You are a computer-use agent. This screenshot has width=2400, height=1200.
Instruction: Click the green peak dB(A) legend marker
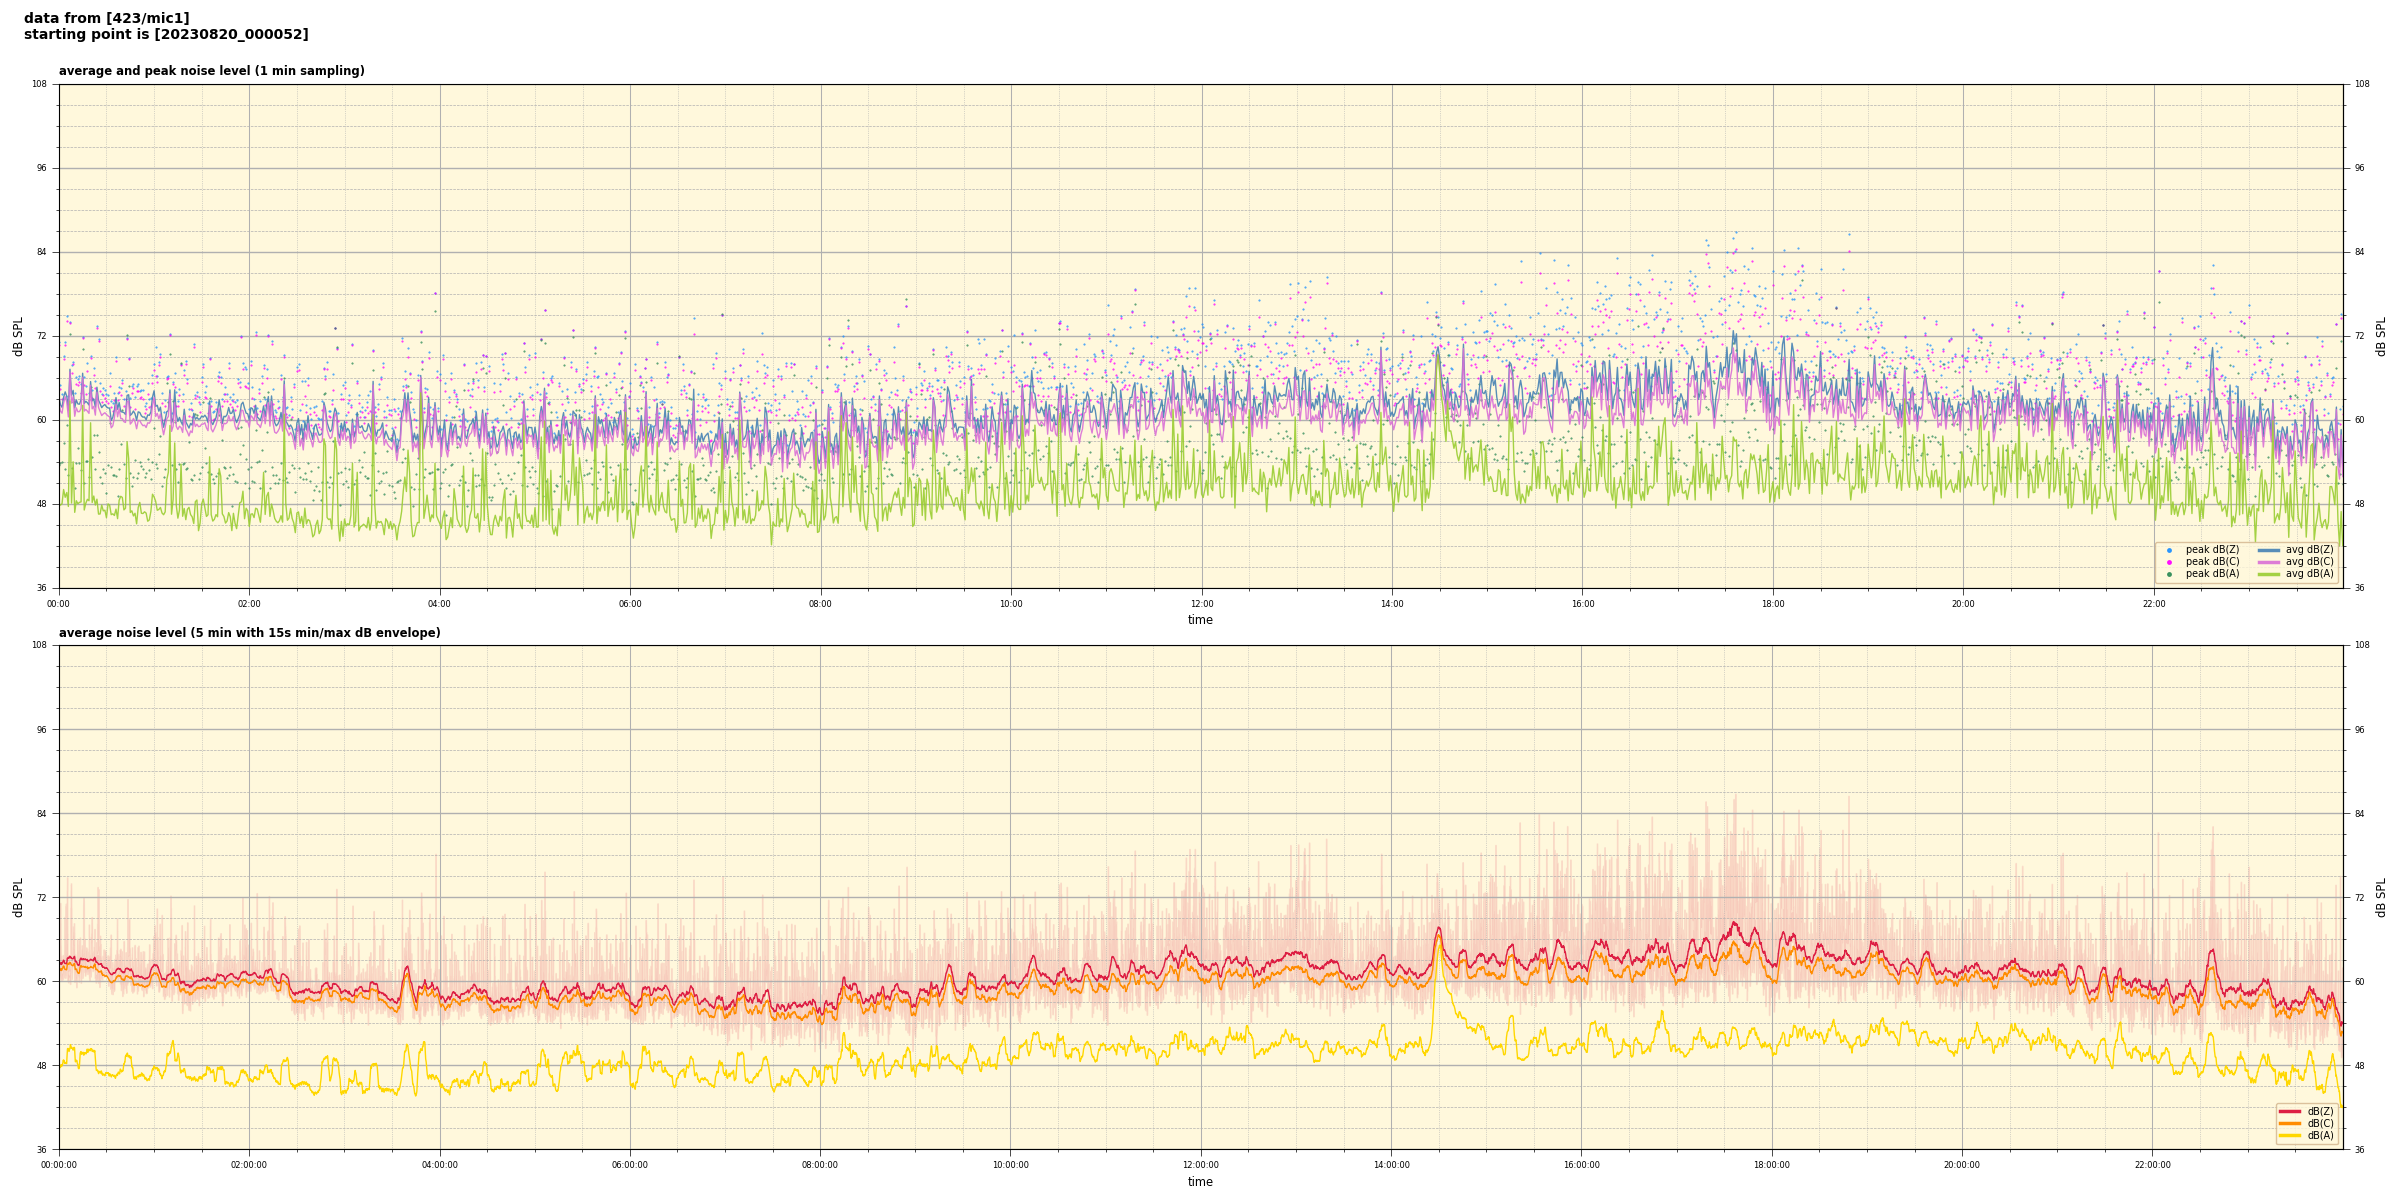coord(2169,574)
